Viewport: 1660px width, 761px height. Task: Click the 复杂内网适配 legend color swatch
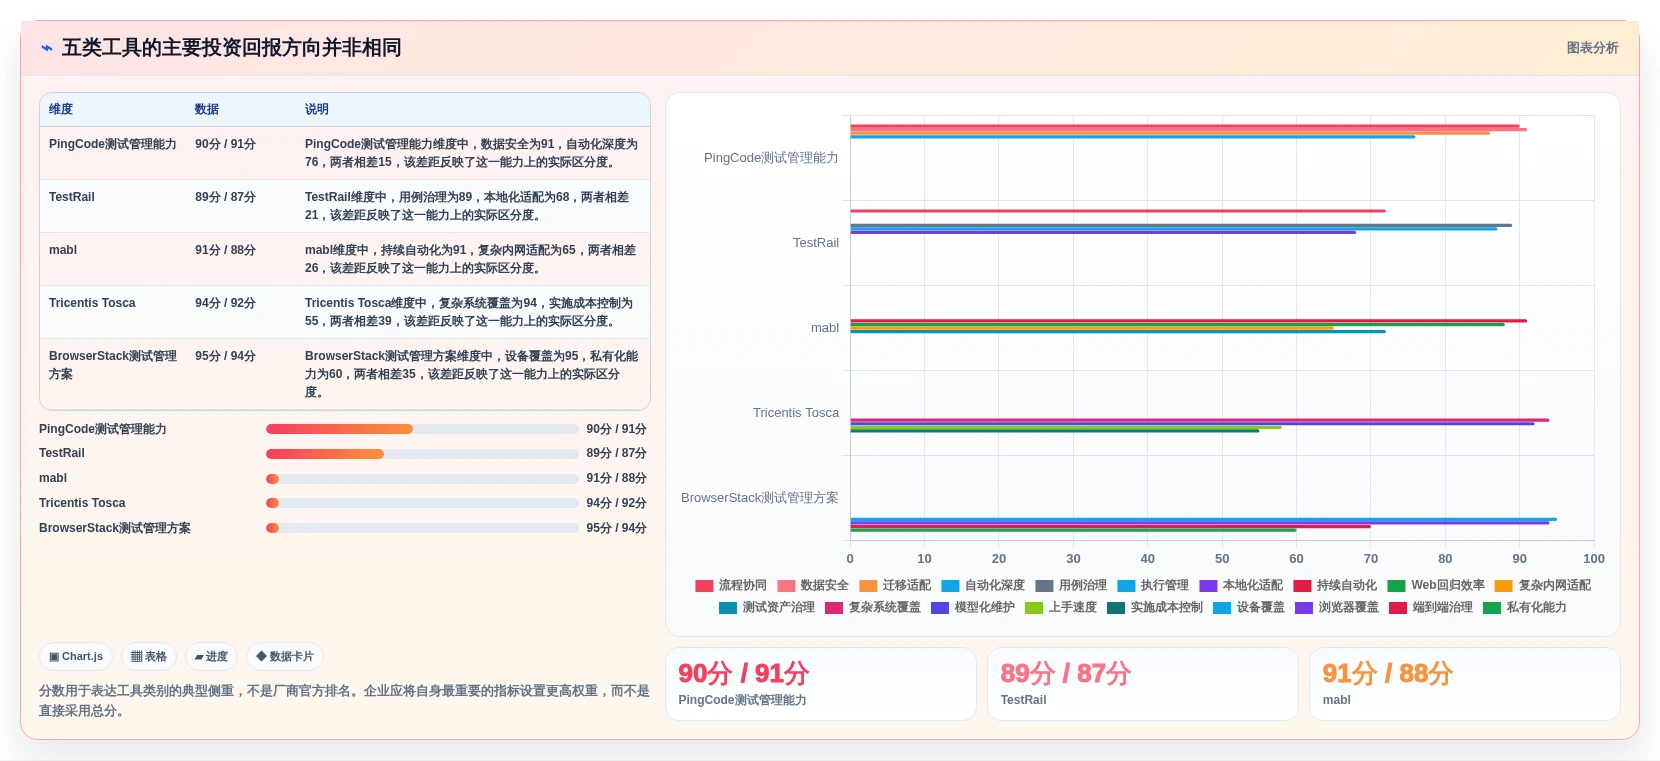1504,586
